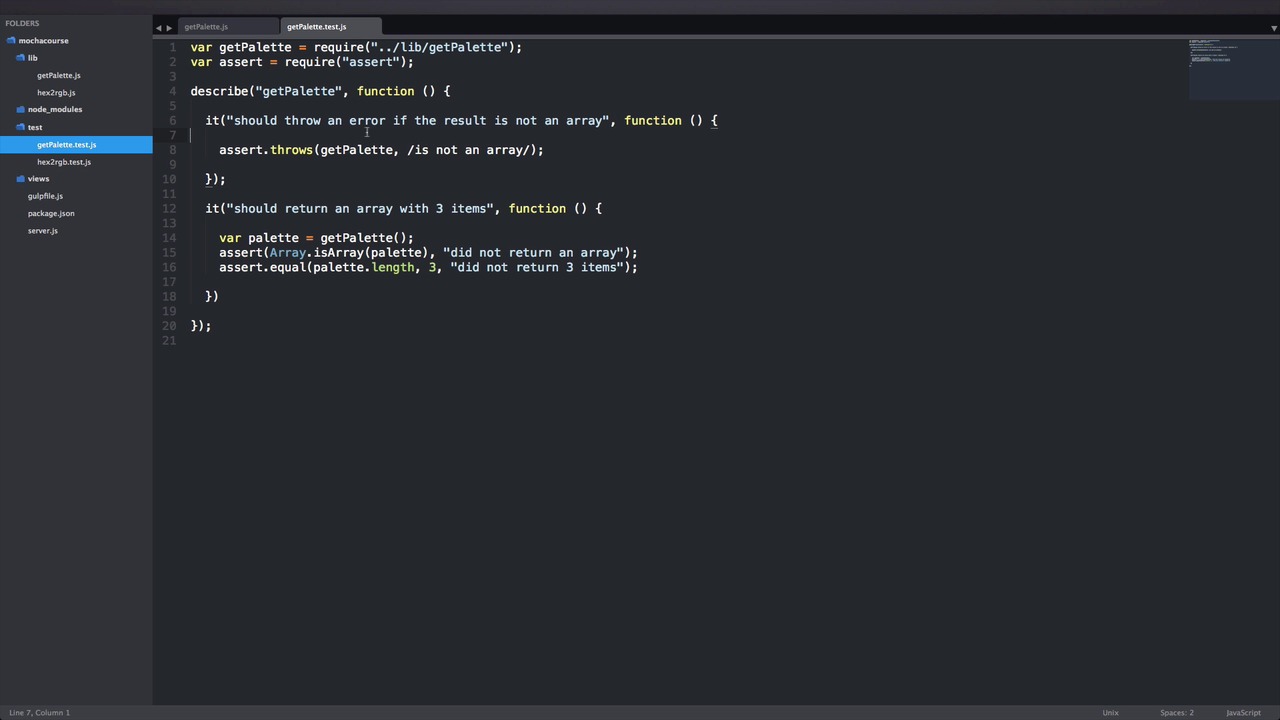Place cursor on the describe keyword
Screen dimensions: 1280x720
[x=219, y=91]
